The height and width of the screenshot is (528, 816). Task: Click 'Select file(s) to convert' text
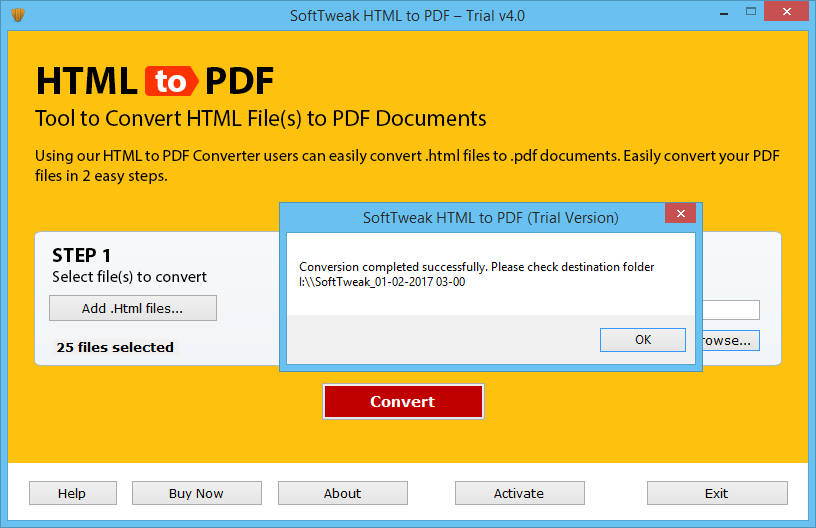[x=129, y=277]
